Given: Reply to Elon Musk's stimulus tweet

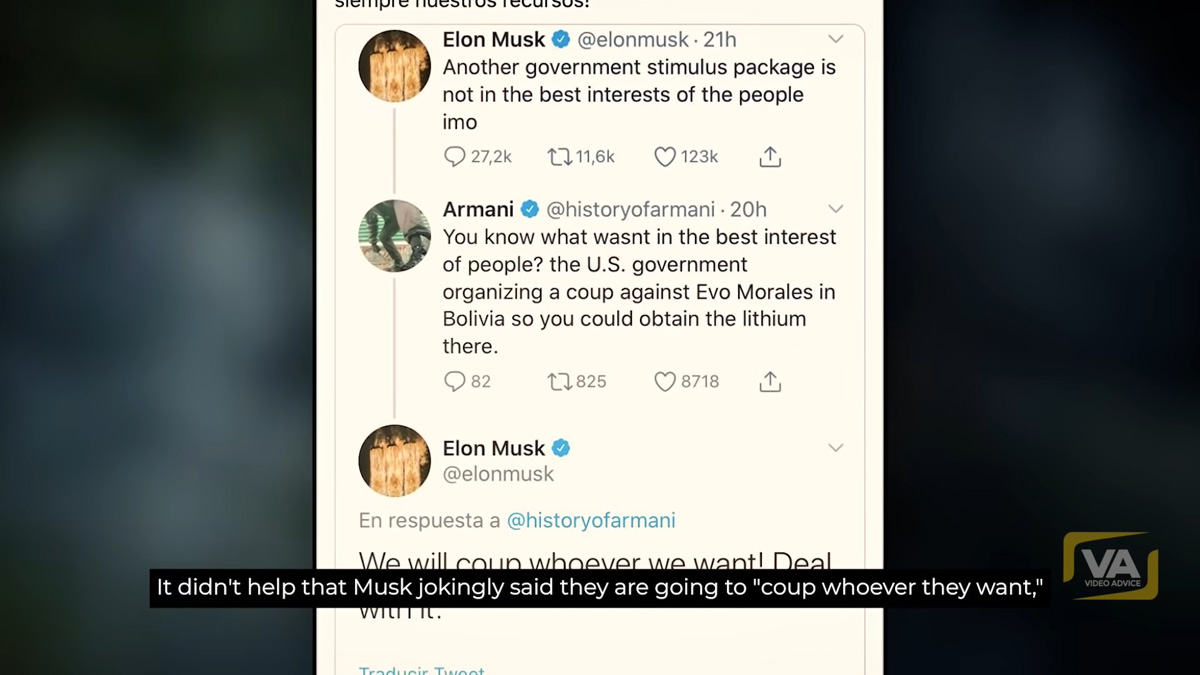Looking at the screenshot, I should click(x=455, y=157).
